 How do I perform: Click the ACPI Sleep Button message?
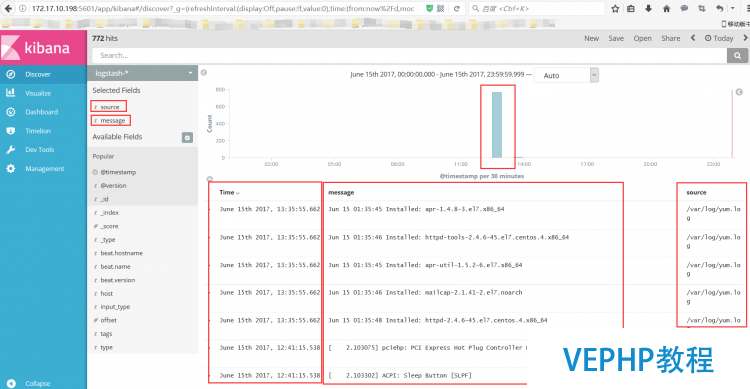tap(399, 376)
